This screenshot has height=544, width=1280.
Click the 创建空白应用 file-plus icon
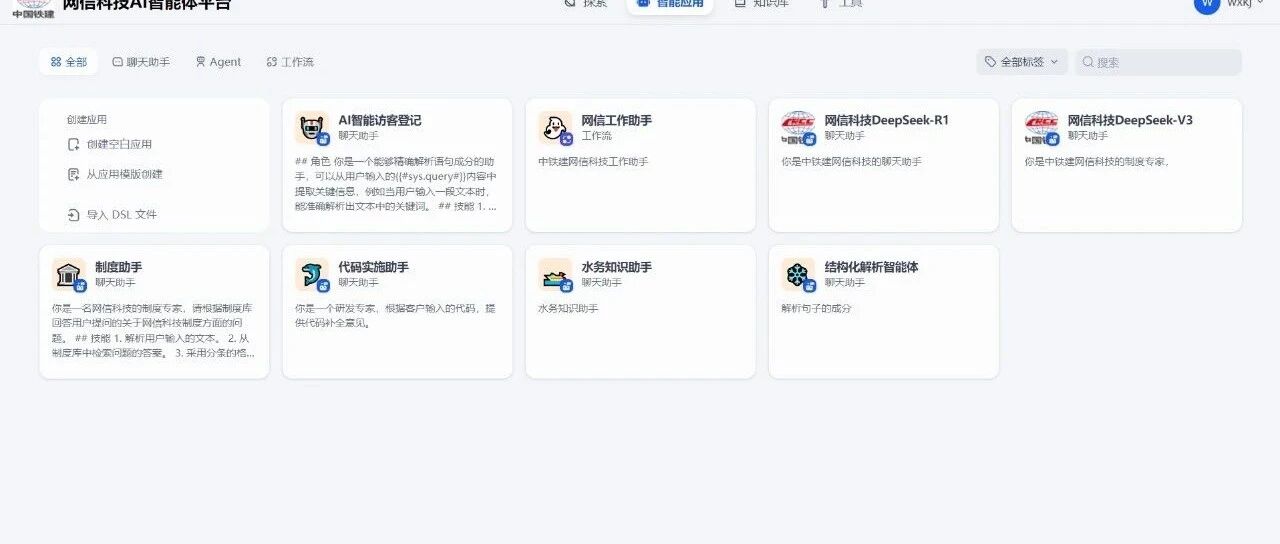click(73, 144)
